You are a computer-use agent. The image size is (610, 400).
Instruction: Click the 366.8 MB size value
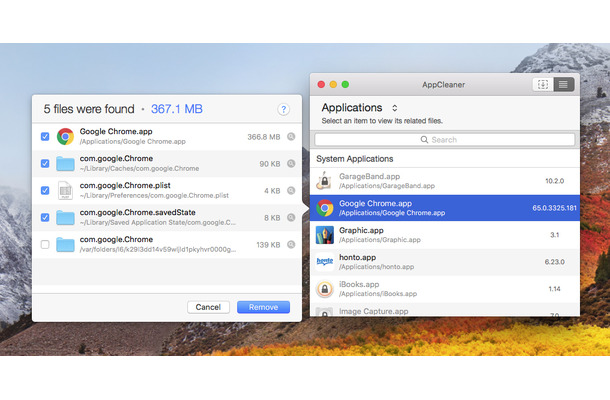(264, 137)
